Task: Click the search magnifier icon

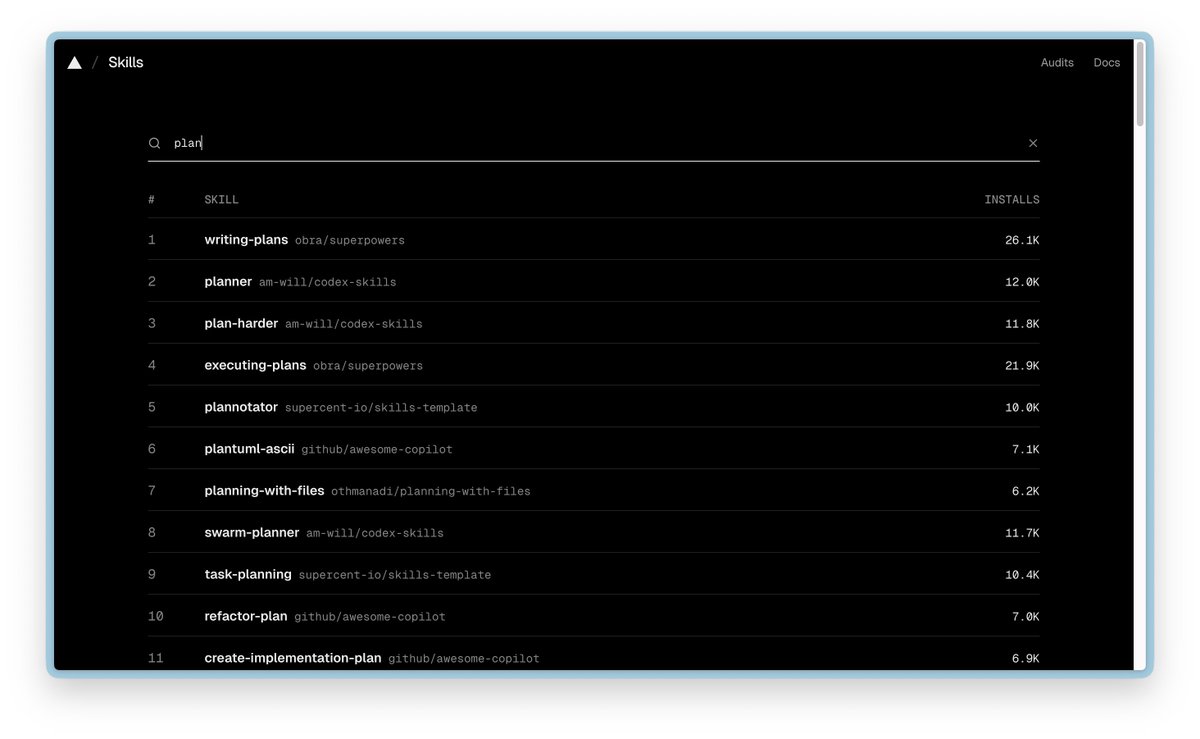Action: [155, 143]
